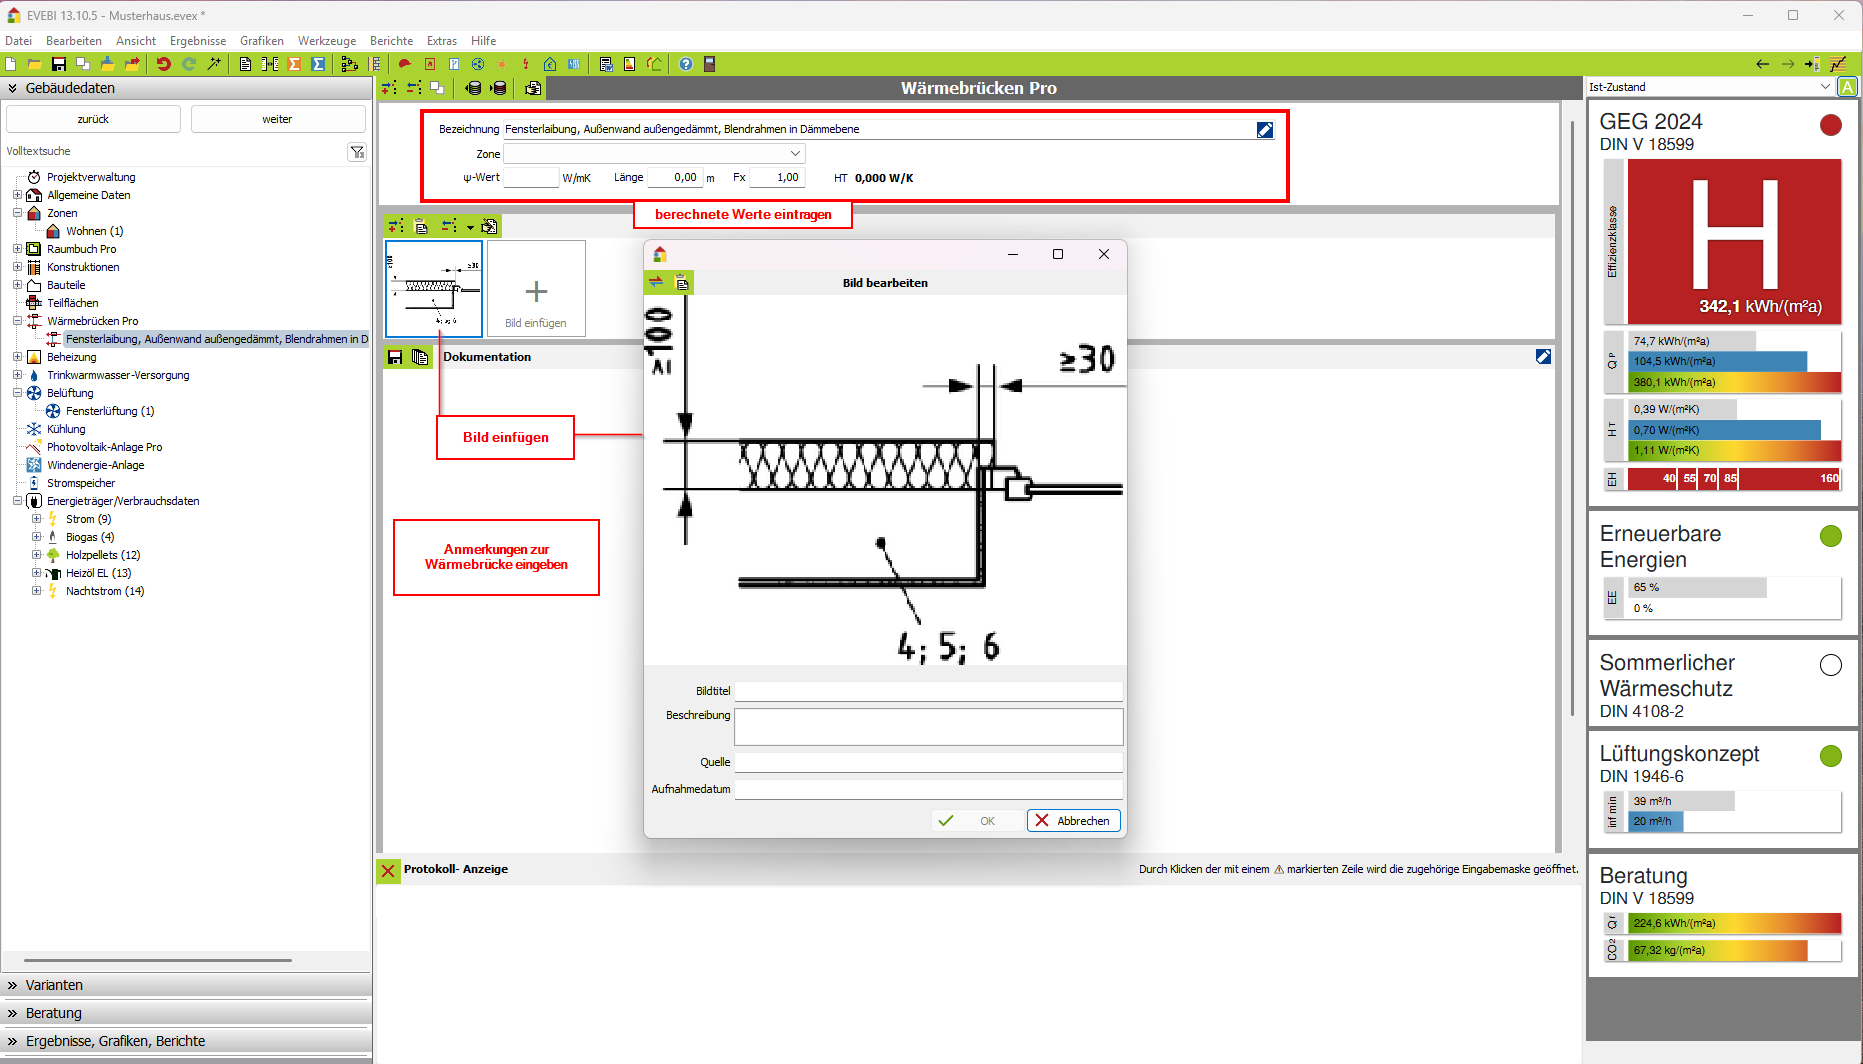Close the Protokoll-Anzeige with red X icon
Viewport: 1863px width, 1064px height.
[x=388, y=870]
